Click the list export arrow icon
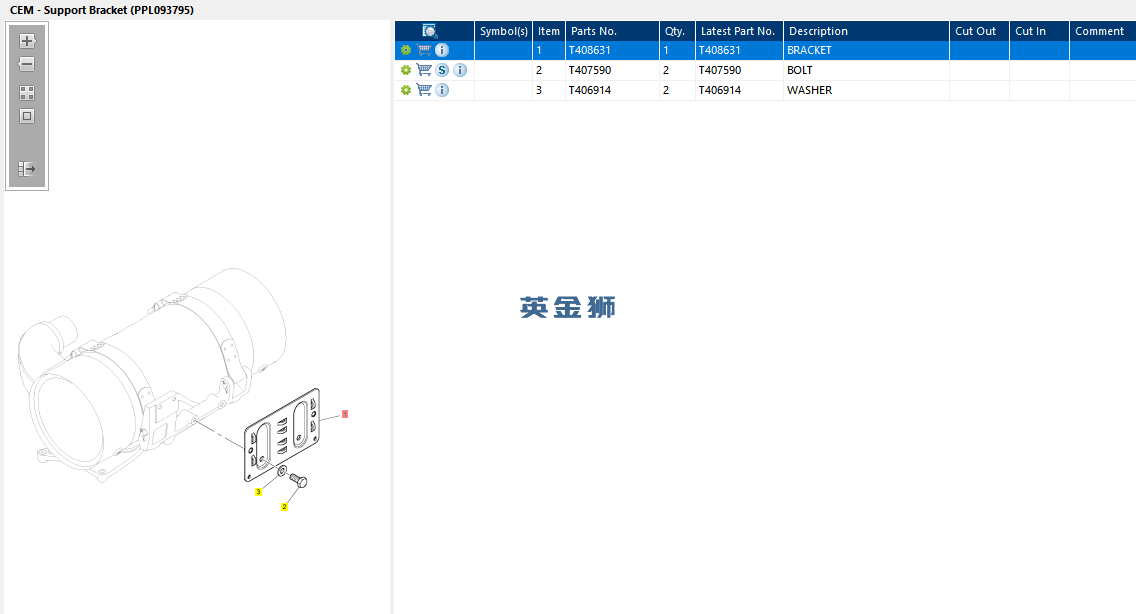The image size is (1136, 614). pyautogui.click(x=27, y=169)
